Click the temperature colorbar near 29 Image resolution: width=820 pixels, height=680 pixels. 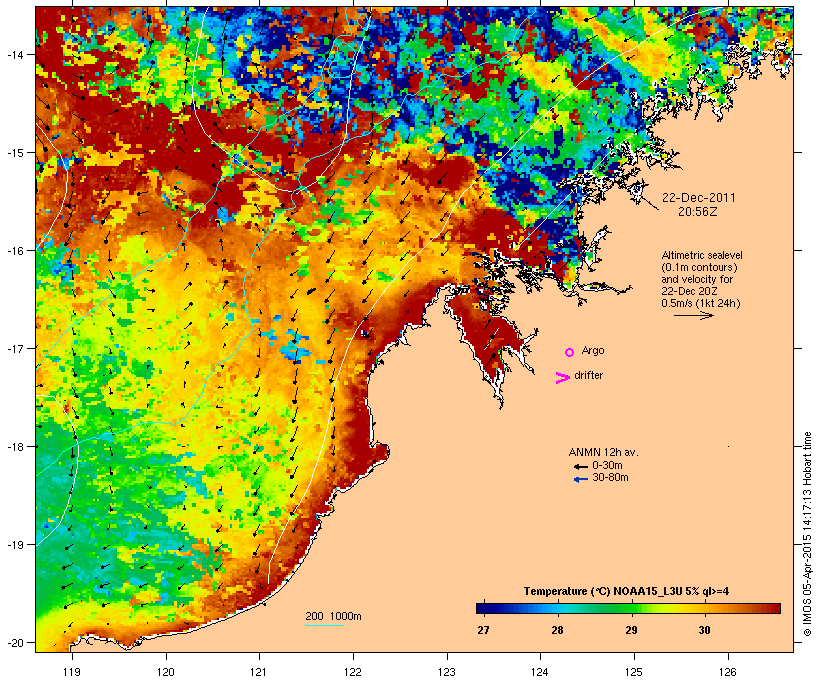[x=631, y=608]
